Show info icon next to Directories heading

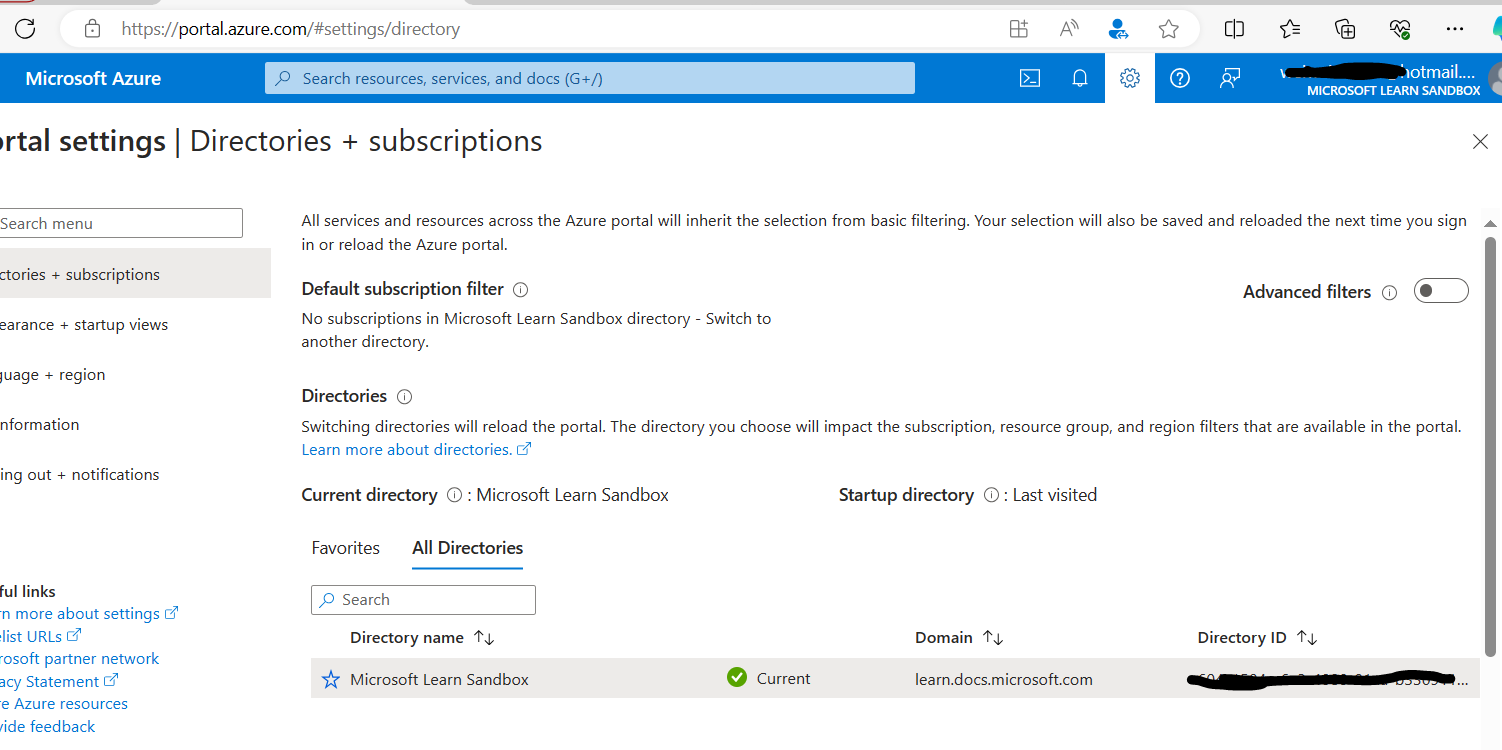pyautogui.click(x=404, y=397)
